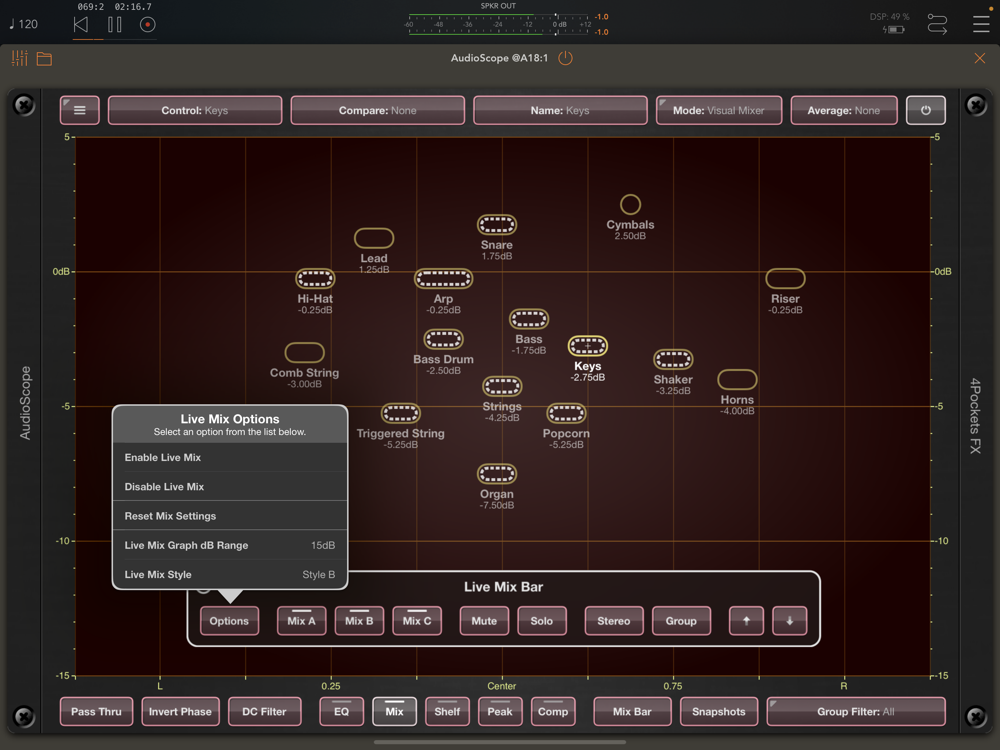Tap the 120 tempo display

pos(24,24)
